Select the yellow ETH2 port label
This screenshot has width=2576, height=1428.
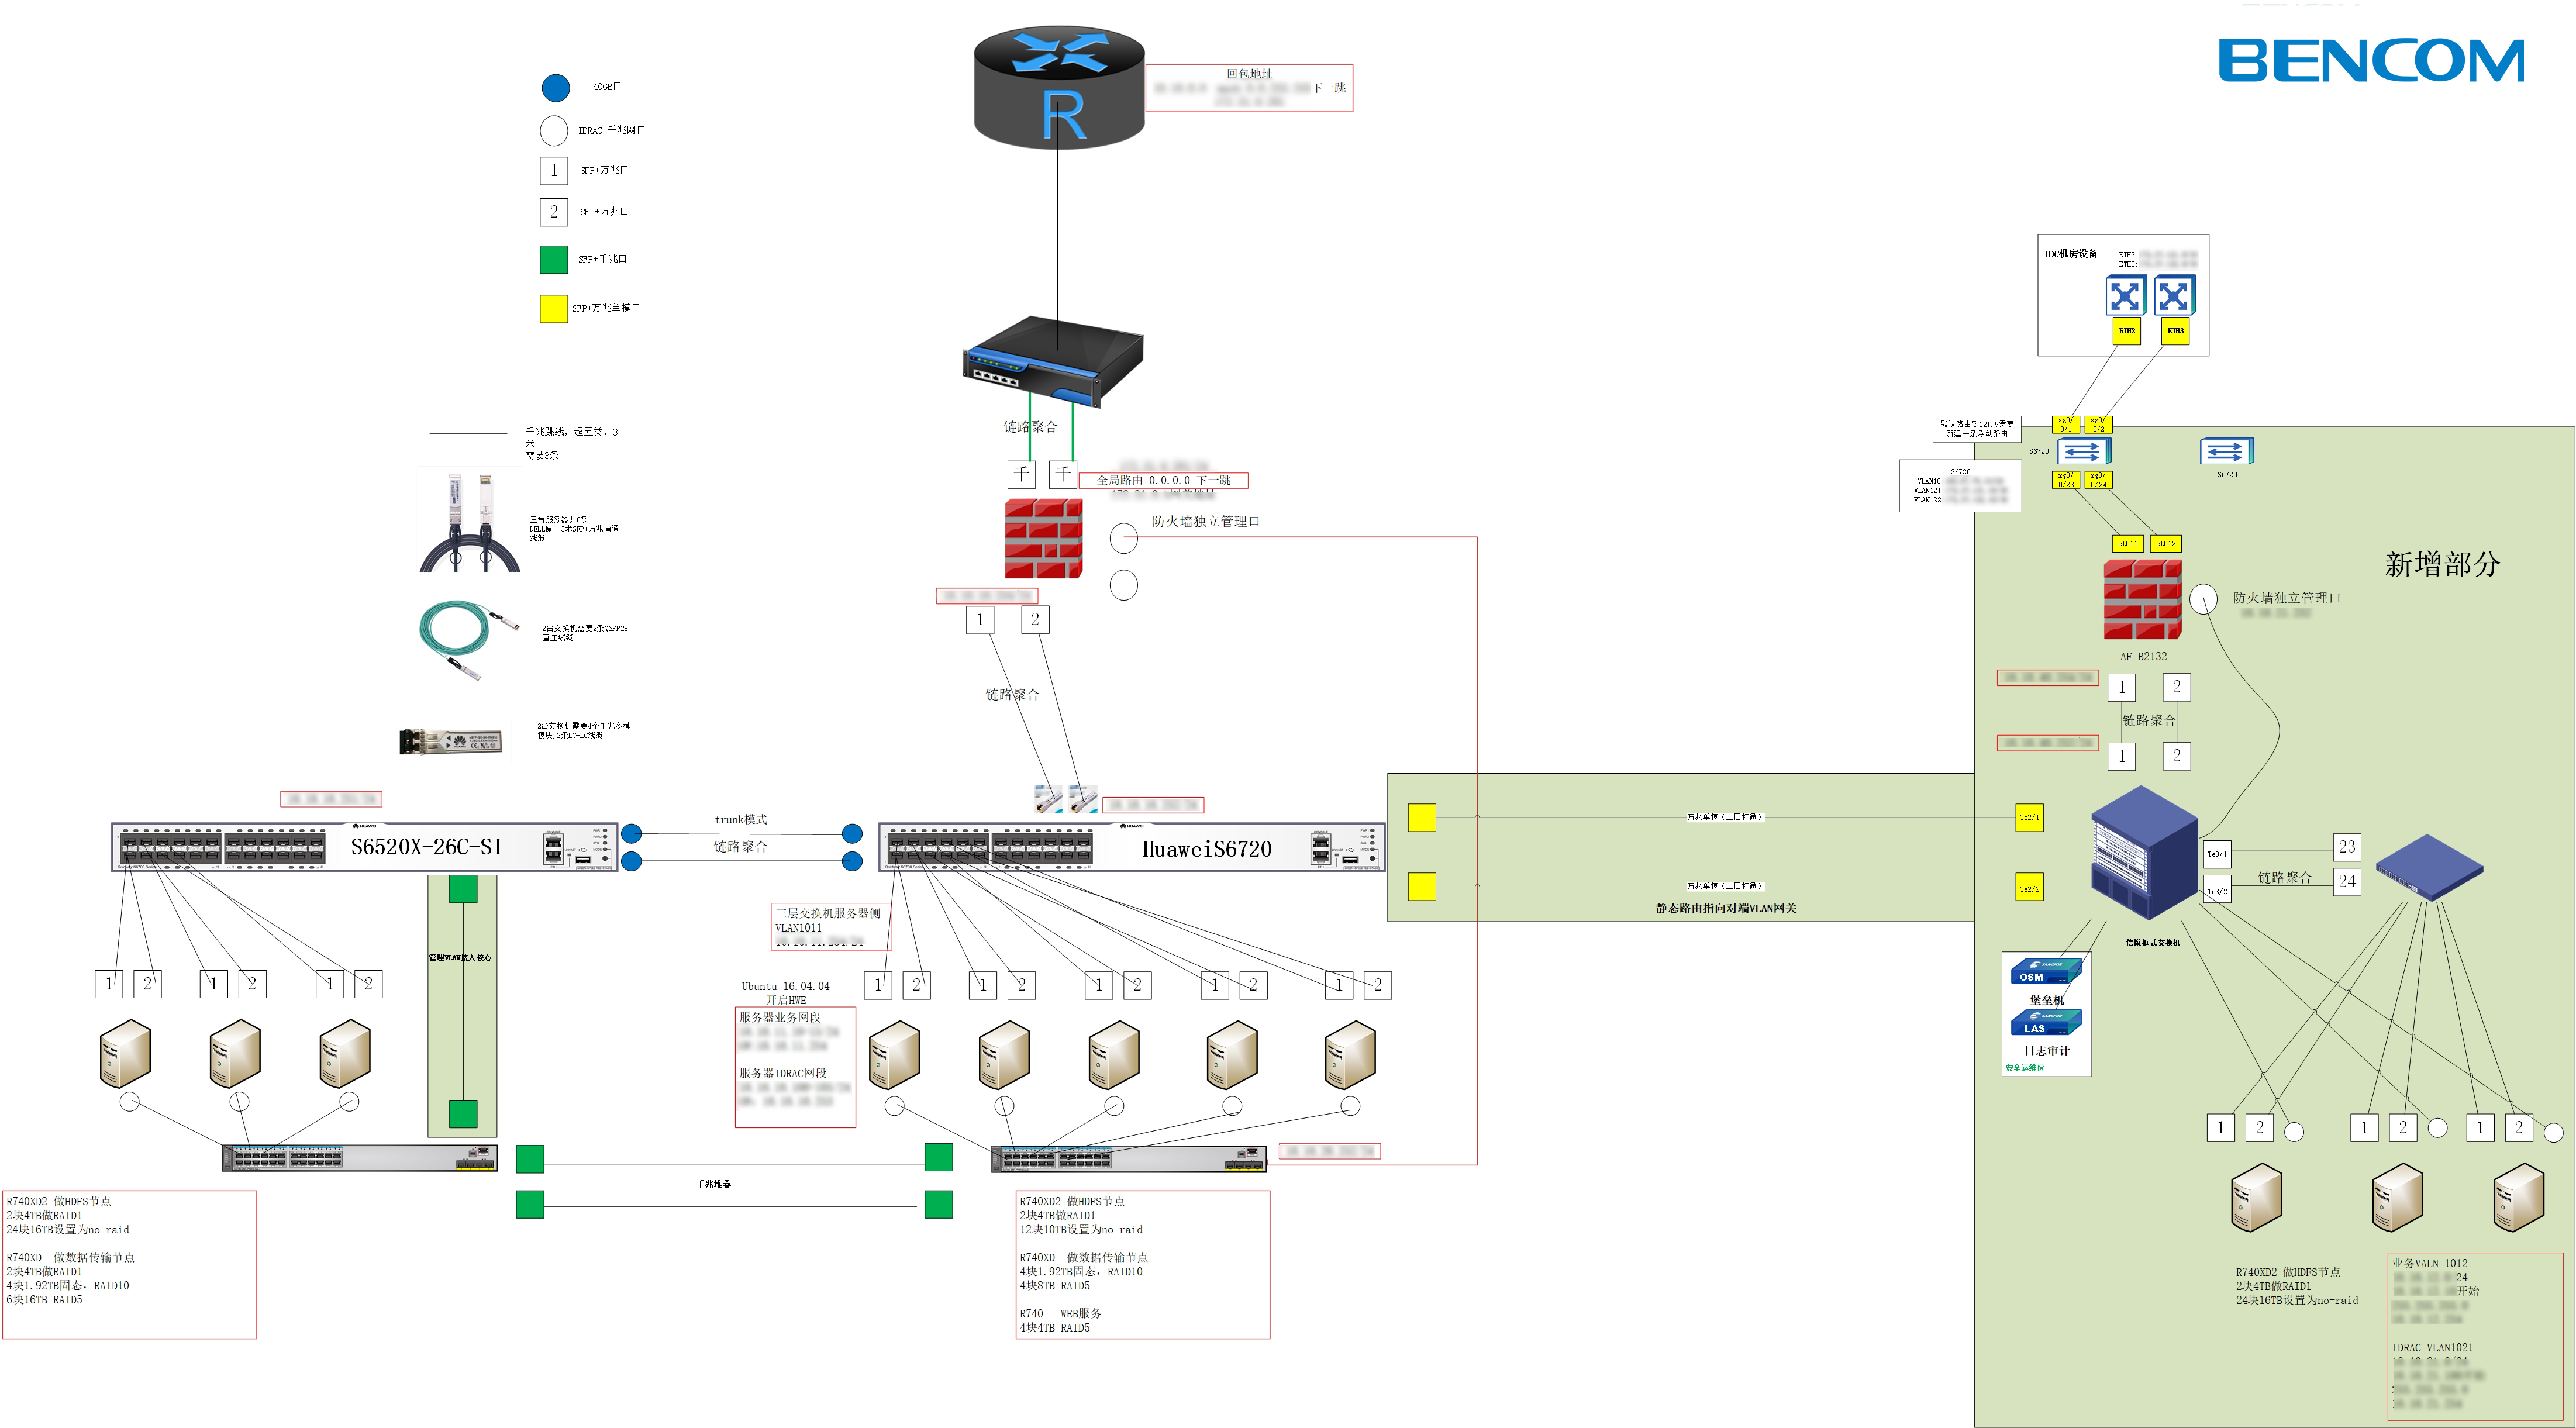point(2126,331)
